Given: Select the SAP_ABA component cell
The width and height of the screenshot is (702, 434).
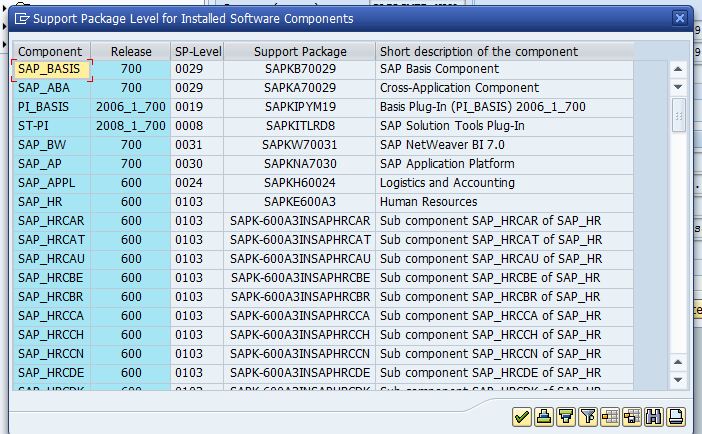Looking at the screenshot, I should [51, 88].
